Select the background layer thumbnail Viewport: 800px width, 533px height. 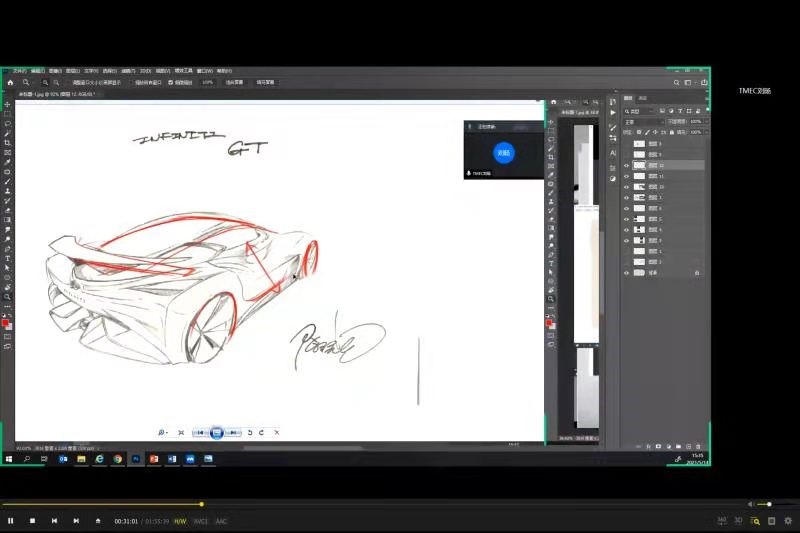(639, 273)
